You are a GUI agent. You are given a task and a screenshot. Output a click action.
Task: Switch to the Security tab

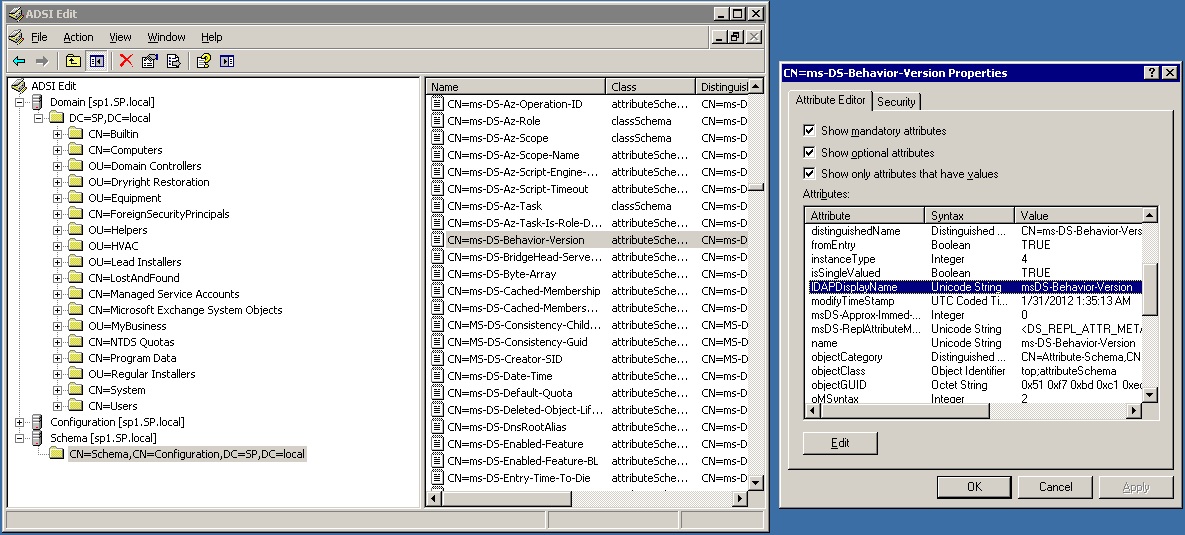(896, 102)
